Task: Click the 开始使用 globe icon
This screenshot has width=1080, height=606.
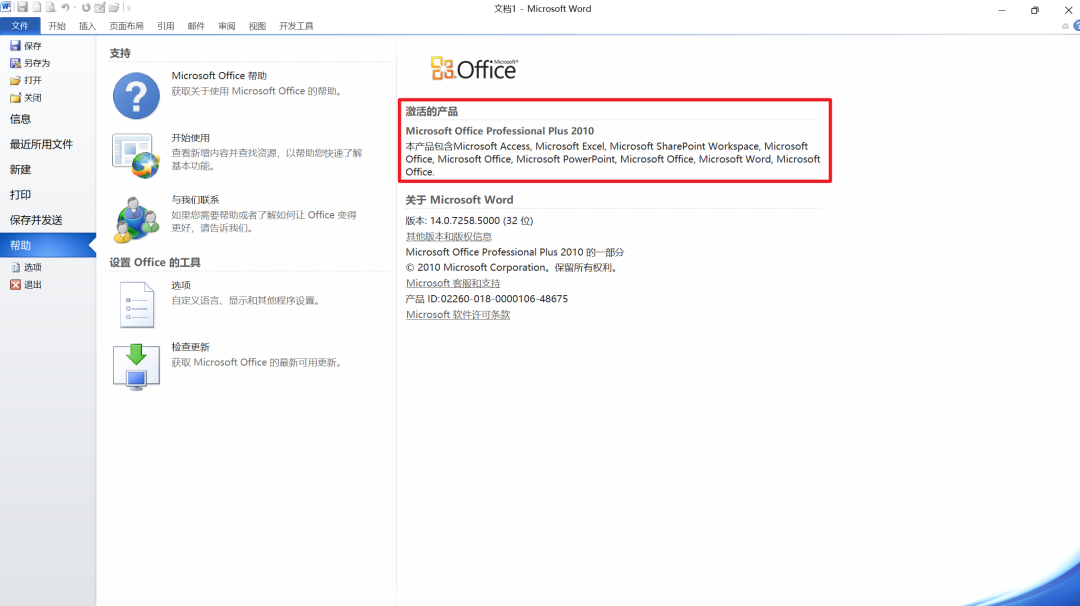Action: pyautogui.click(x=136, y=156)
